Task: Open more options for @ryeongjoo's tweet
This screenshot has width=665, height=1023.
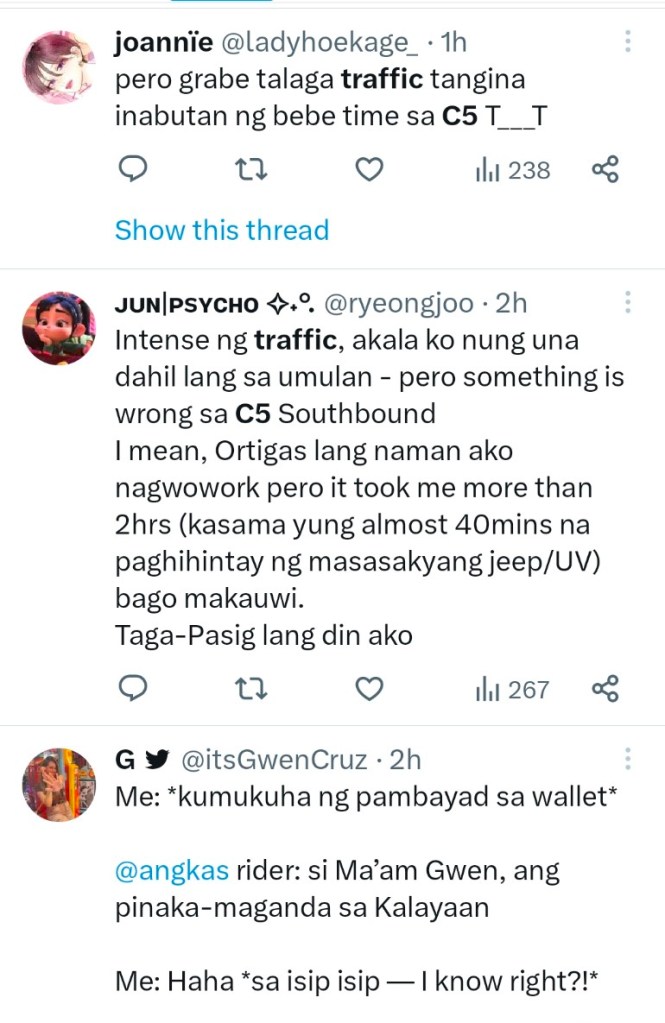Action: 627,303
